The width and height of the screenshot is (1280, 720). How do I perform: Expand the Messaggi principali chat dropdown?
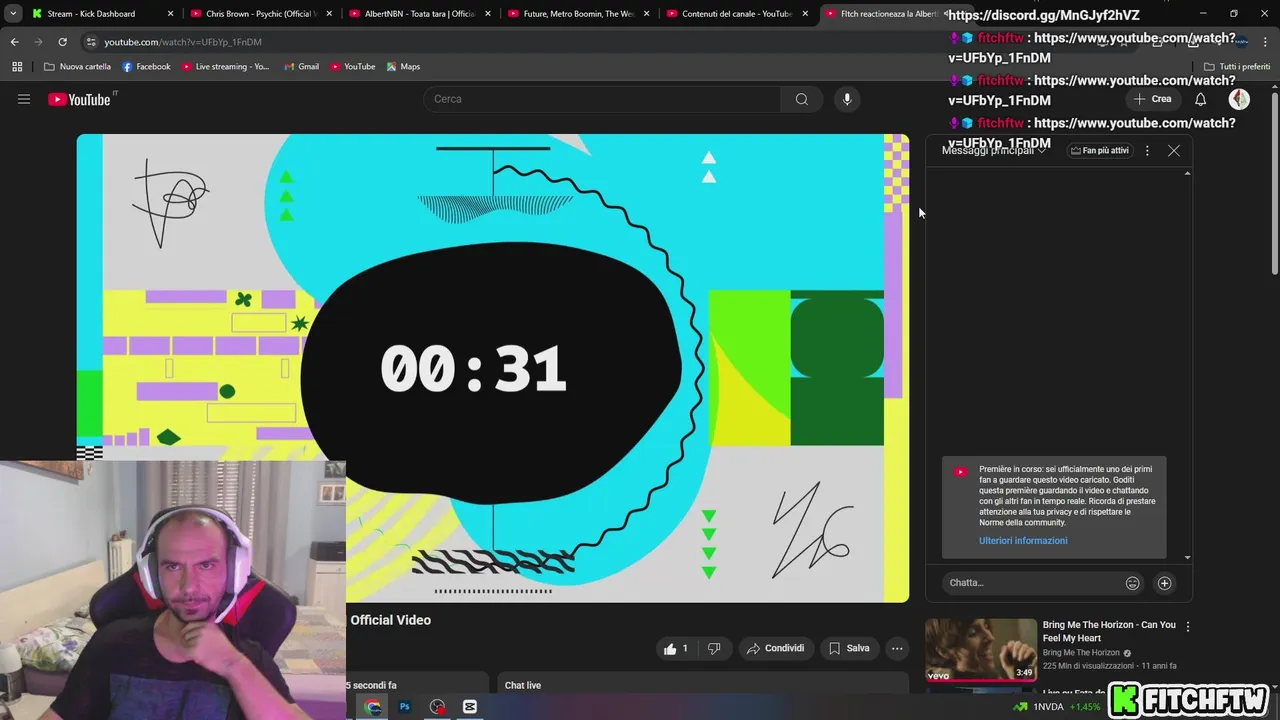[x=993, y=150]
